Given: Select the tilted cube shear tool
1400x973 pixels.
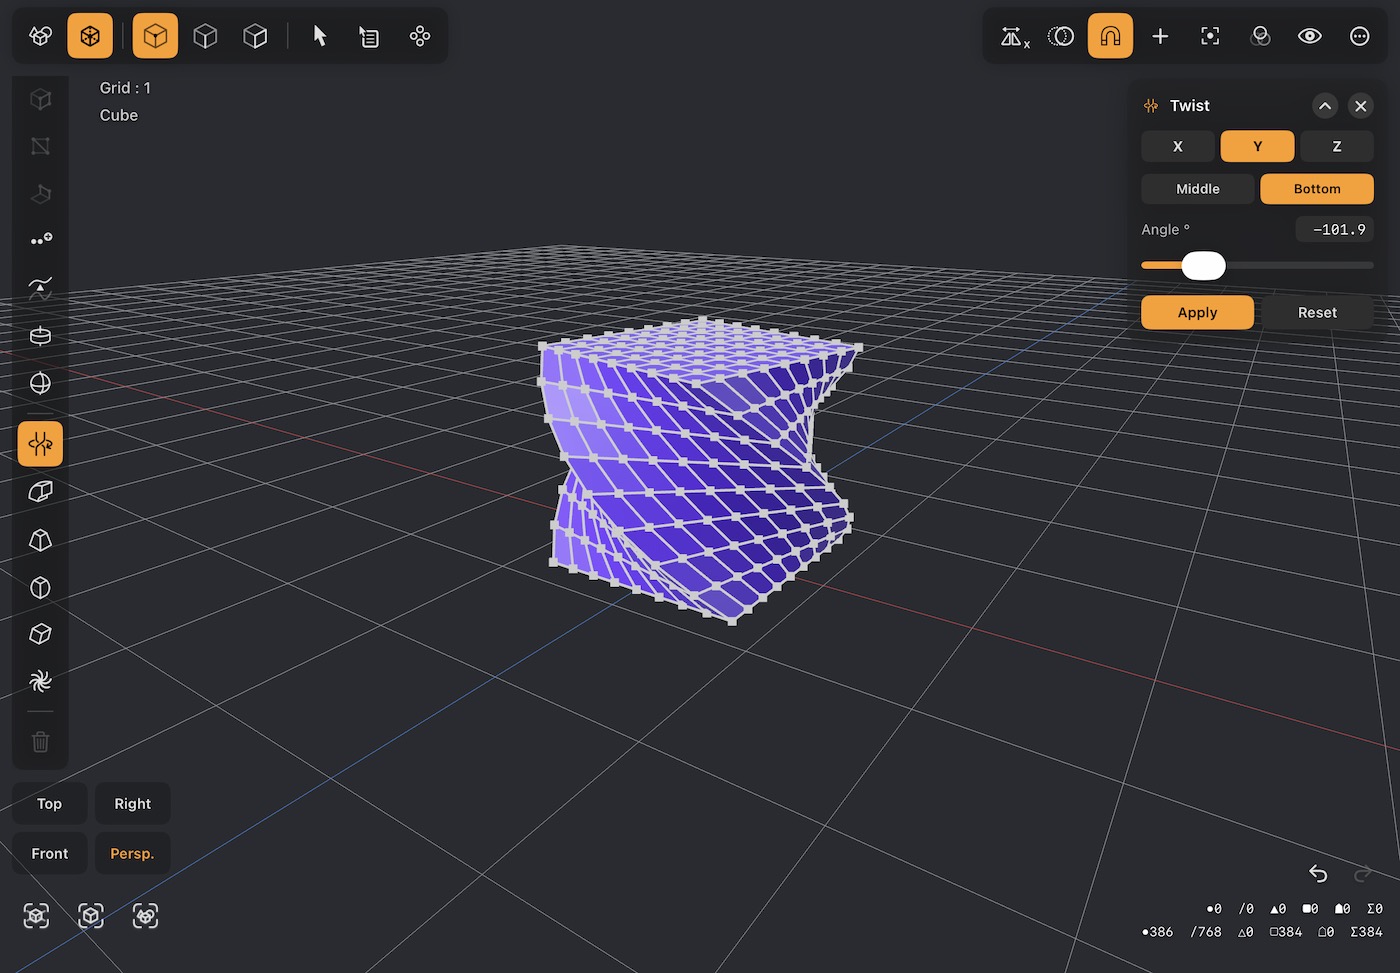Looking at the screenshot, I should pos(40,634).
